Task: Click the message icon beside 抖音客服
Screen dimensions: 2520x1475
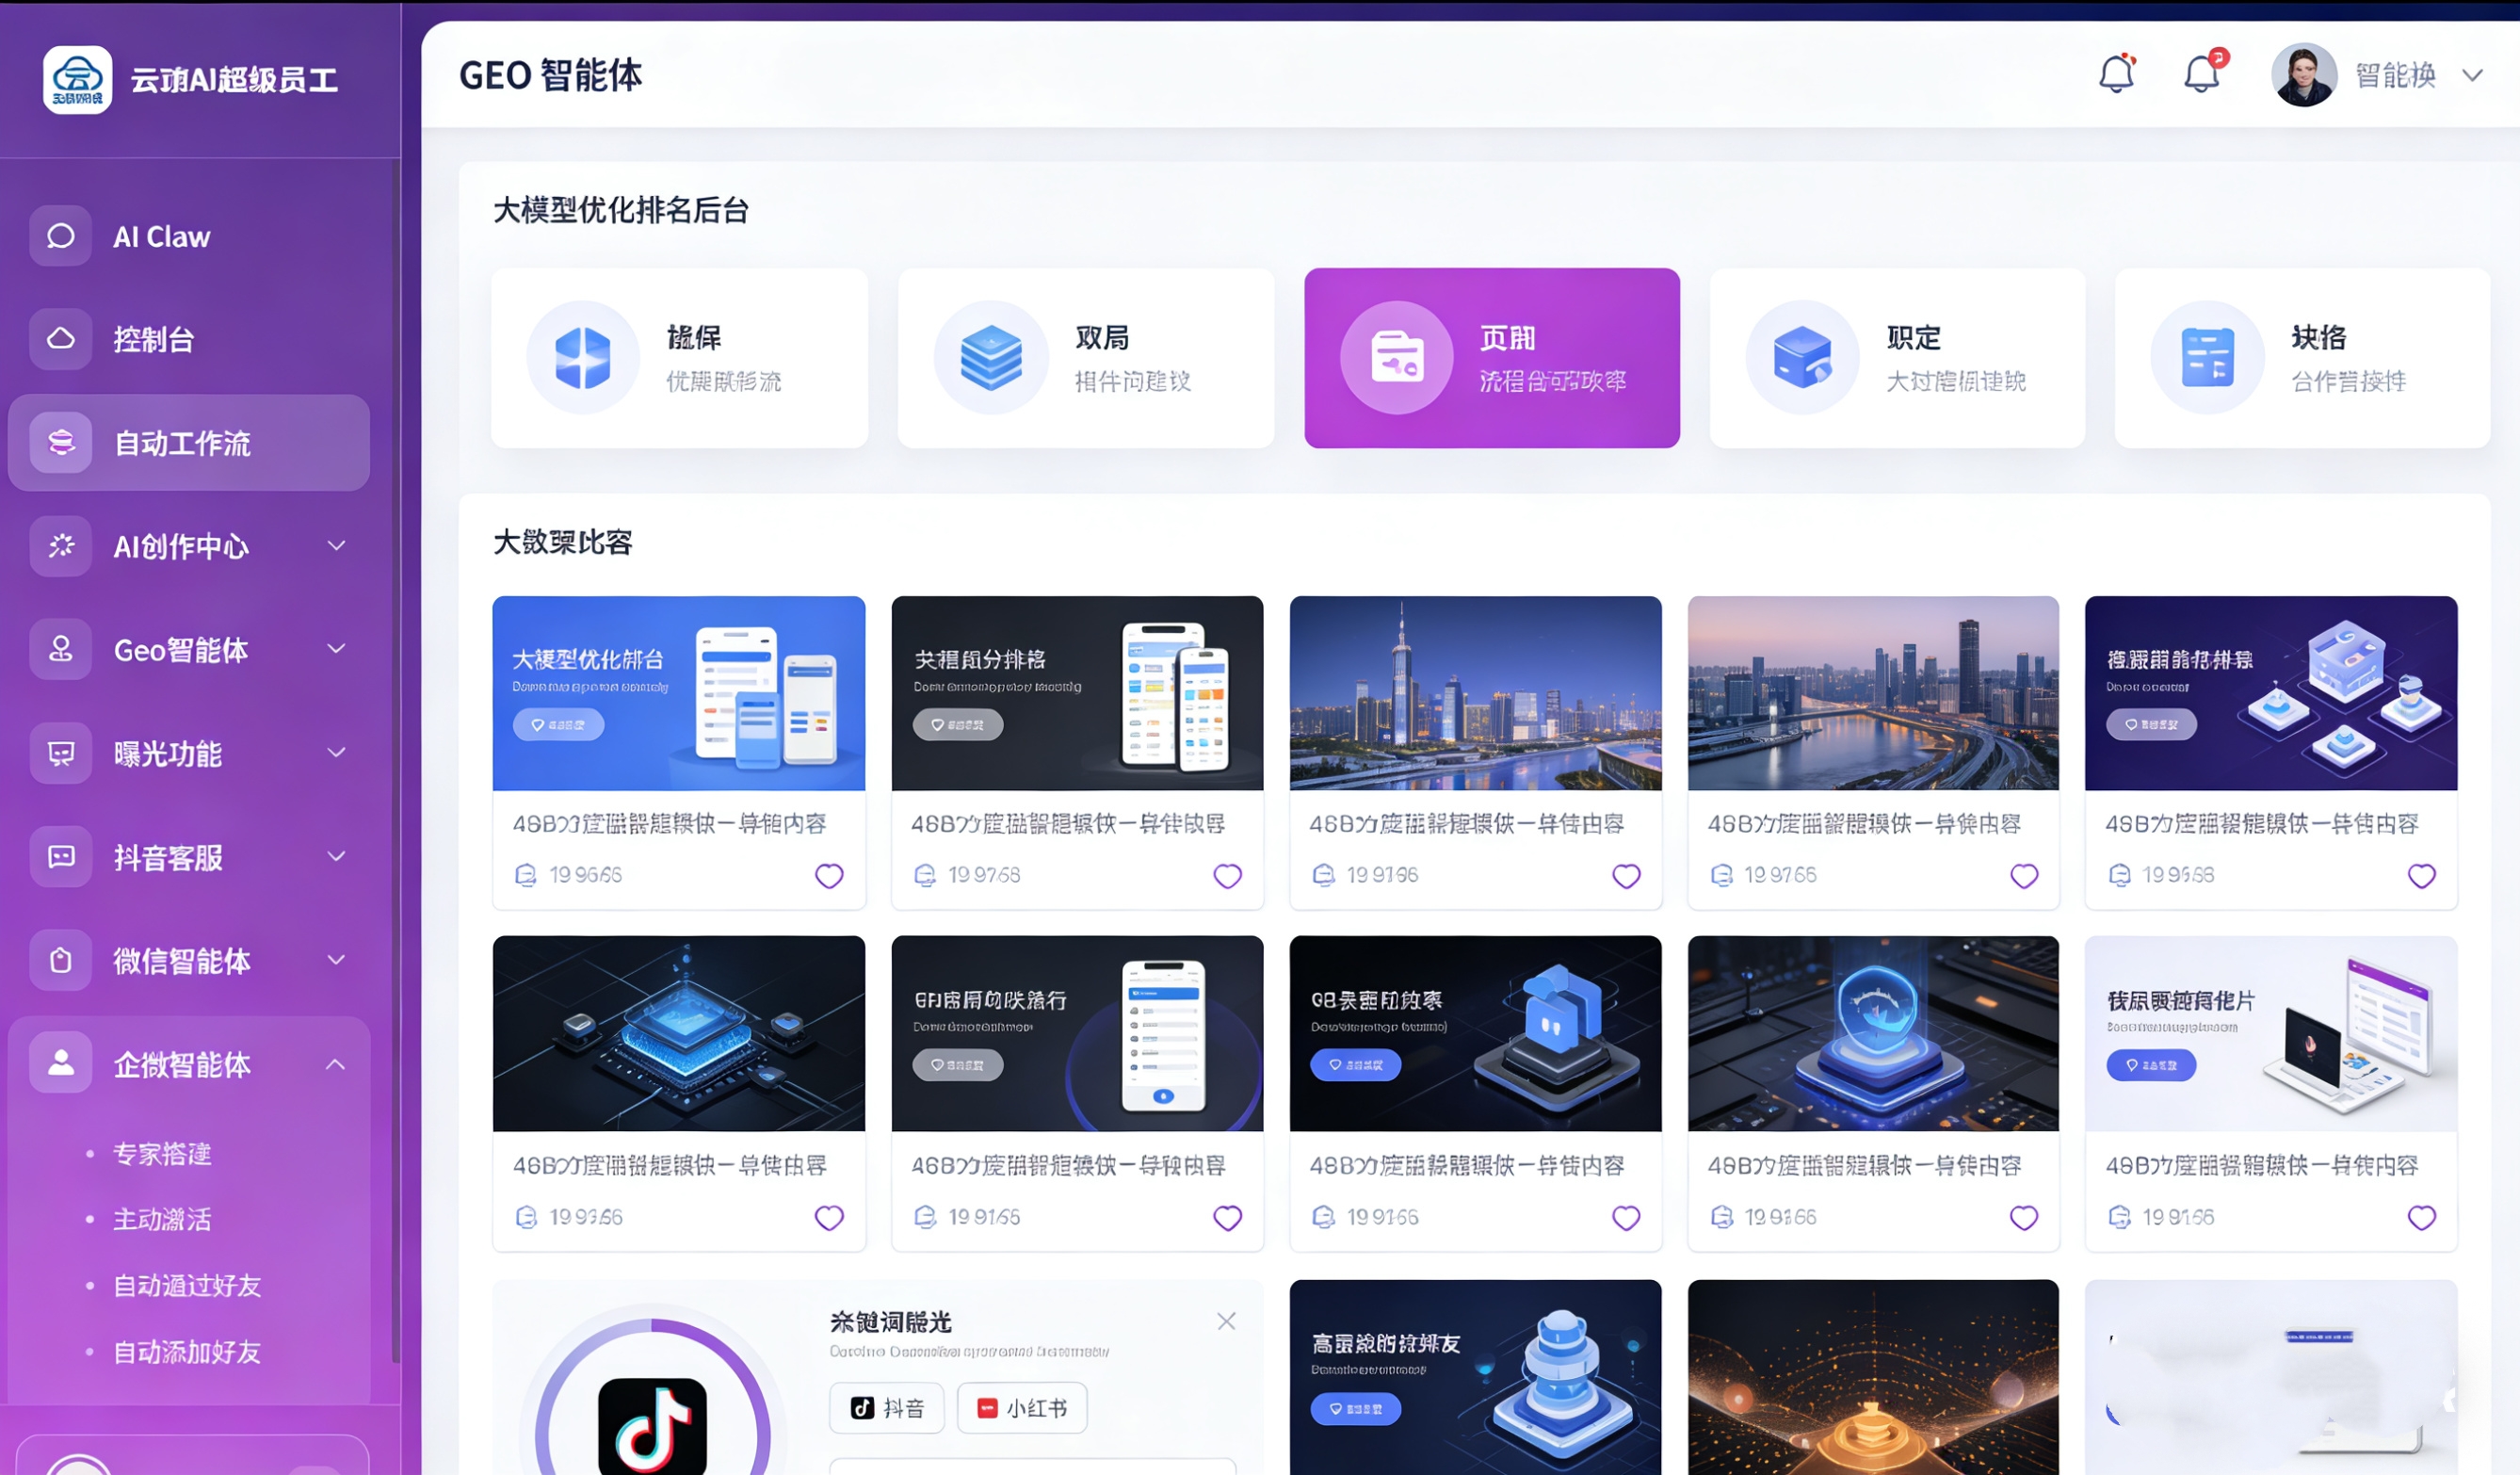Action: (x=61, y=856)
